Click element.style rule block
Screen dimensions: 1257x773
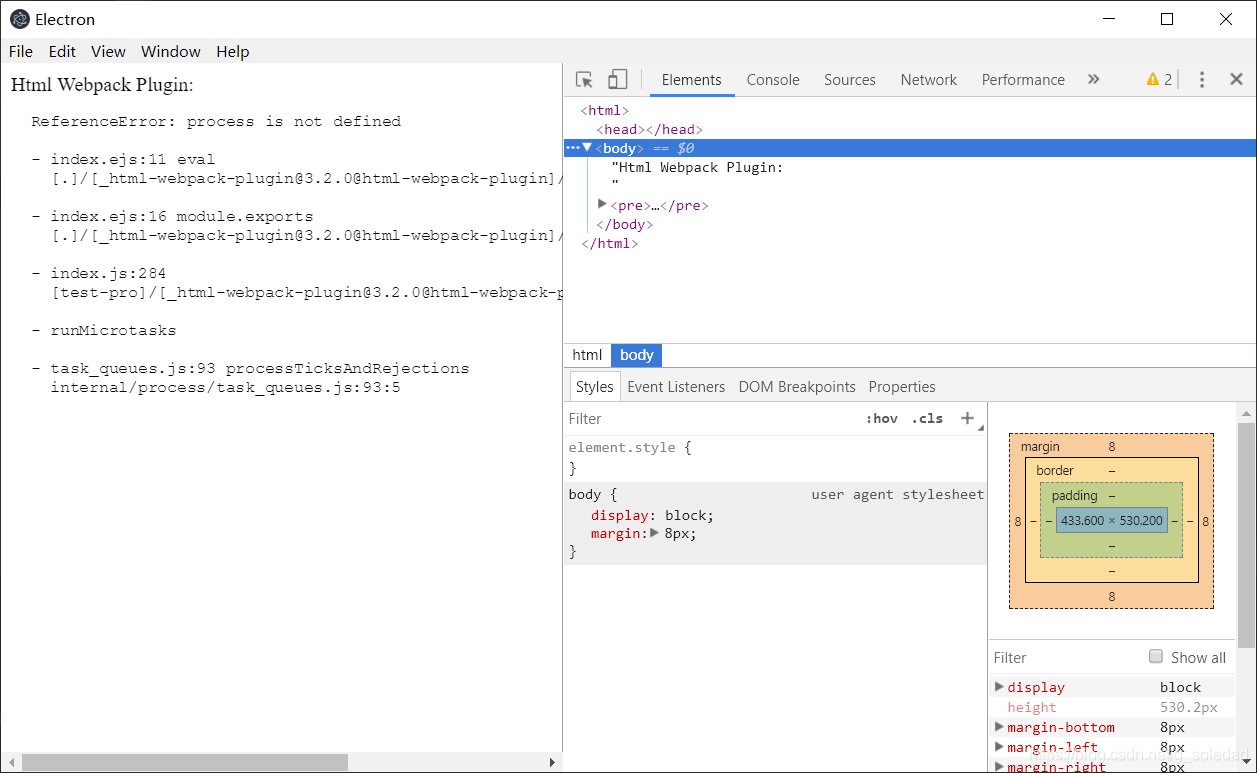click(776, 457)
